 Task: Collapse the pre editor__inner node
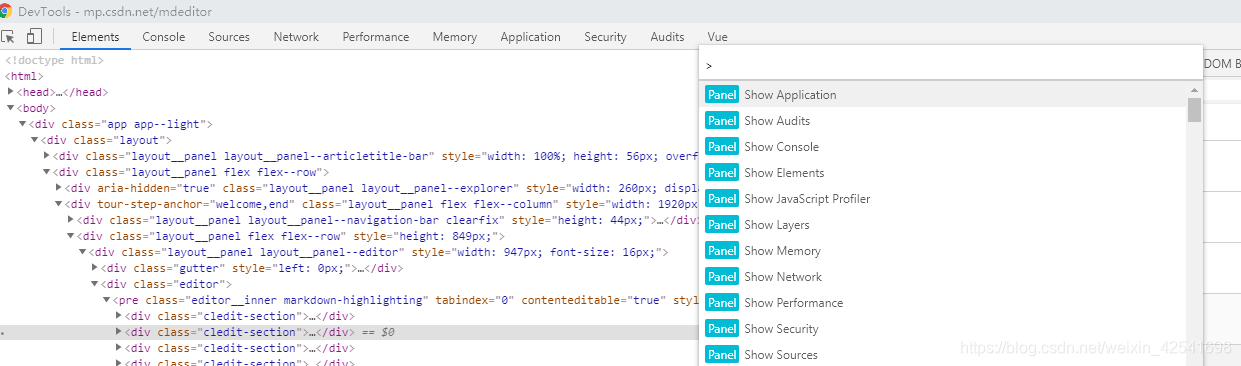(x=107, y=300)
